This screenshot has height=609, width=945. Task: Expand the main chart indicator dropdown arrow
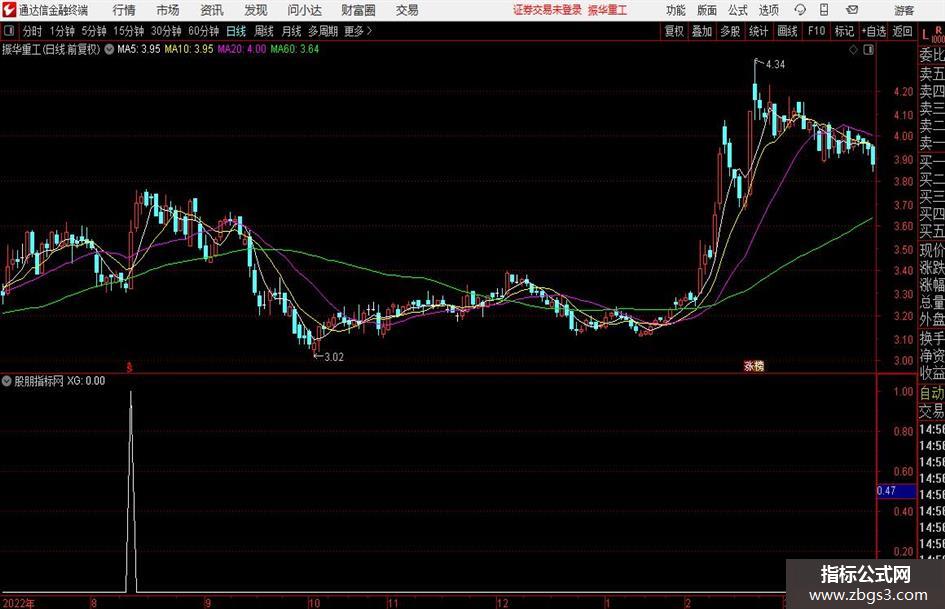pos(109,49)
